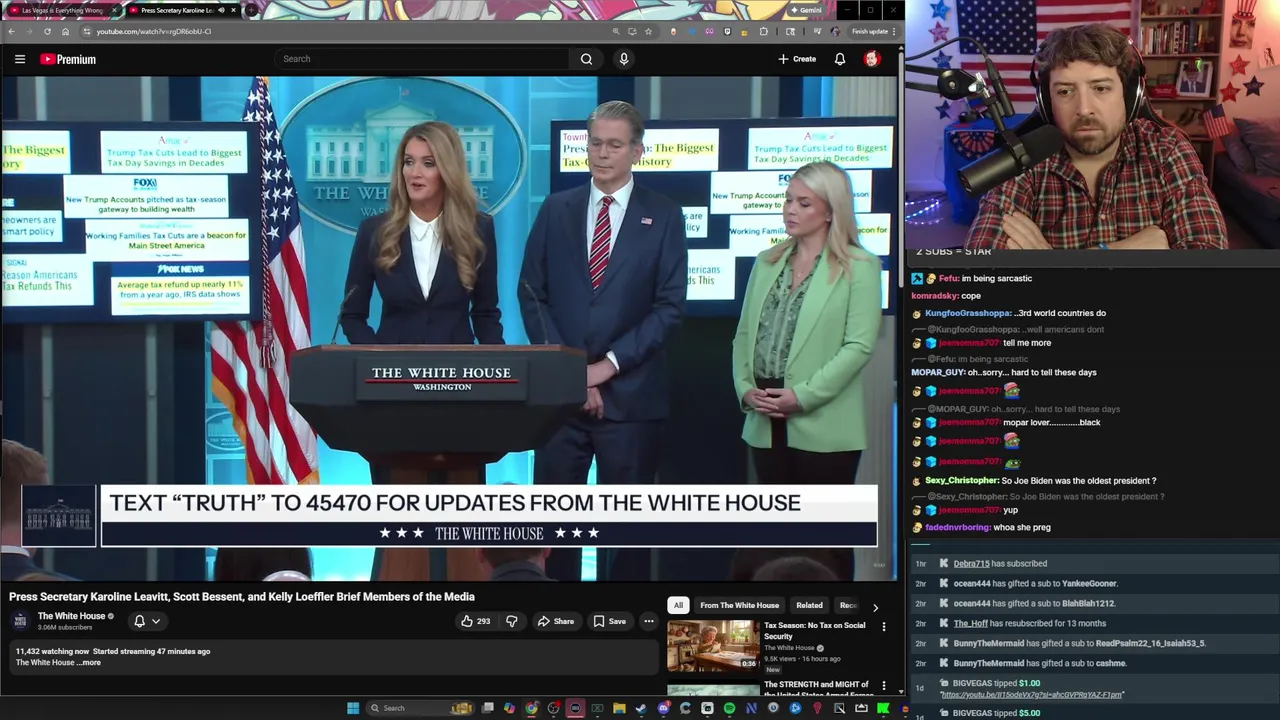This screenshot has height=720, width=1280.
Task: Open File Explorer on the taskbar
Action: coord(619,708)
